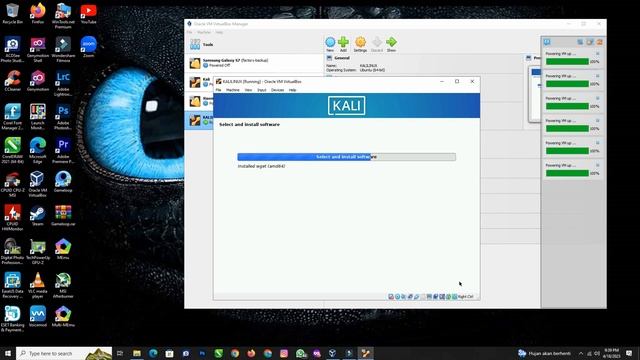Click the notification center icon in VirtualBox panel
640x360 pixels.
[x=547, y=42]
